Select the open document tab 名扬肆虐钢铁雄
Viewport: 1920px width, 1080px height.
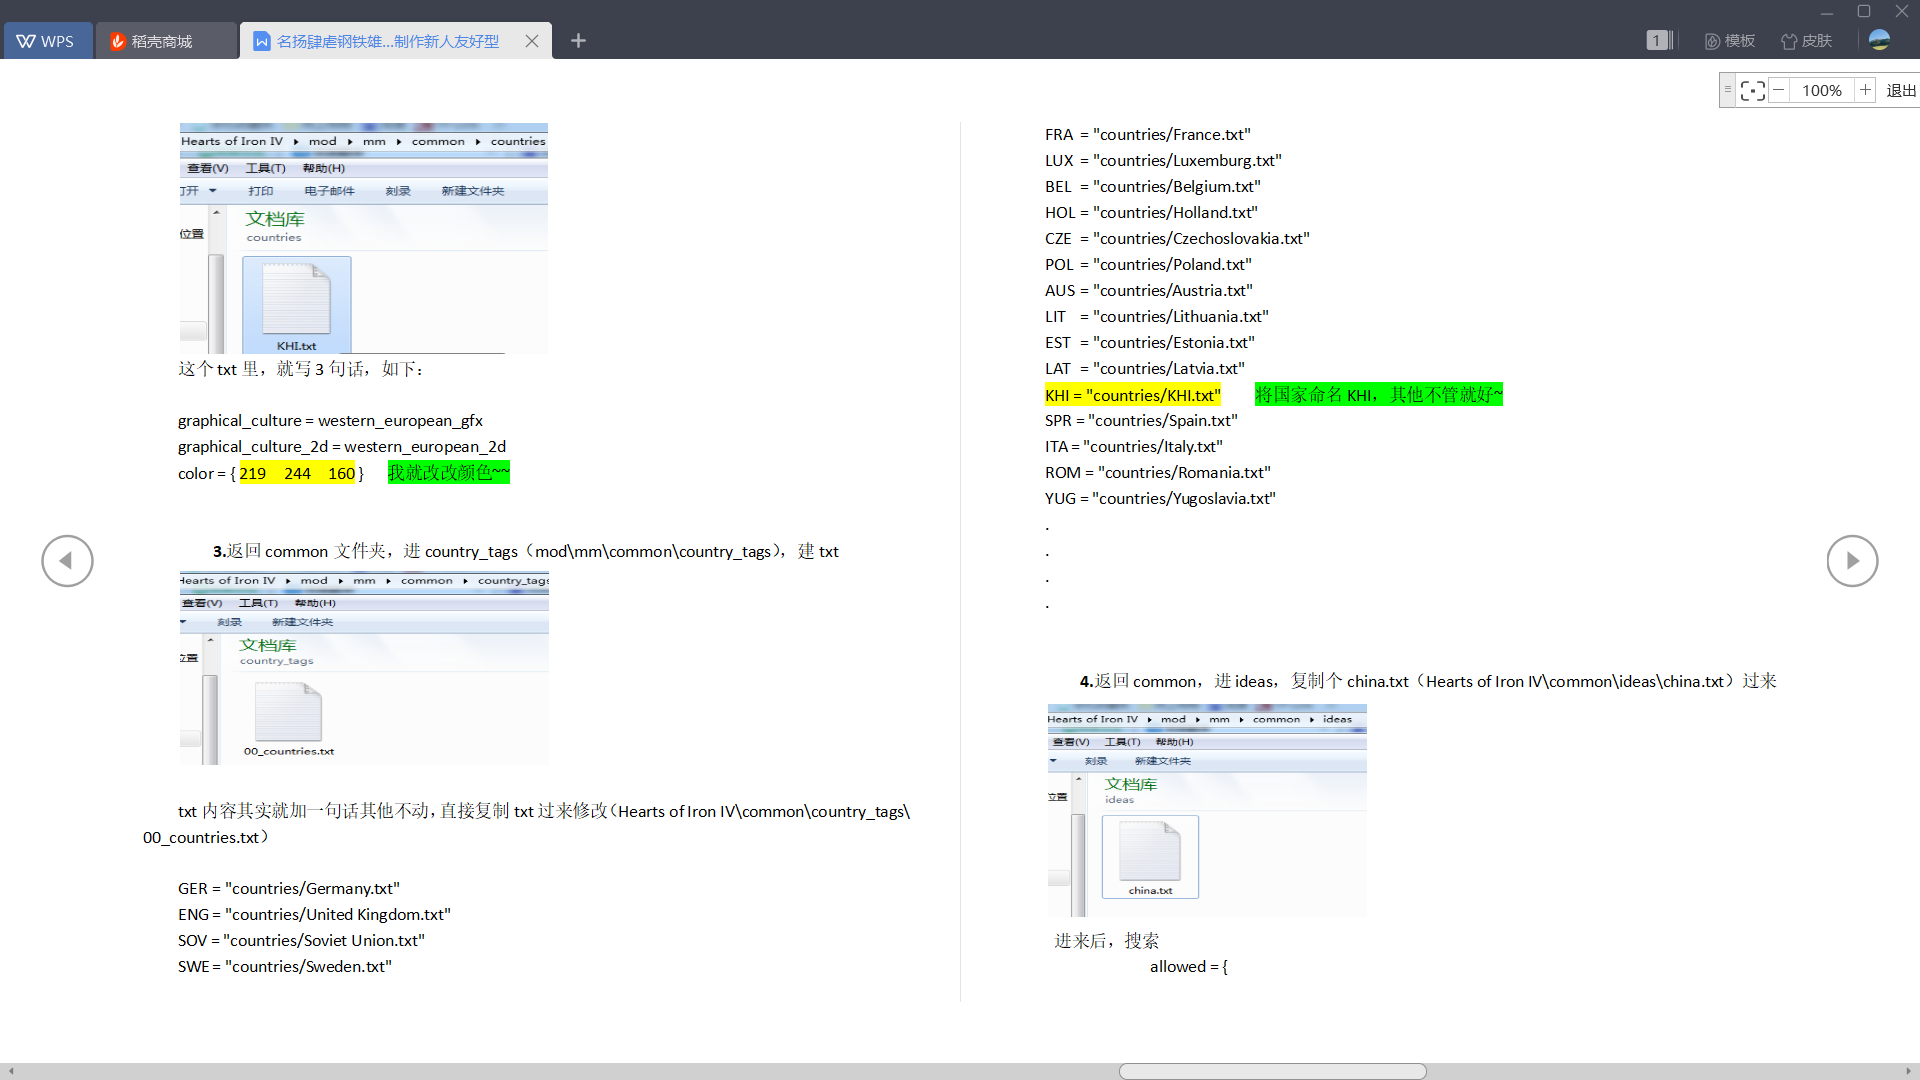pyautogui.click(x=387, y=41)
